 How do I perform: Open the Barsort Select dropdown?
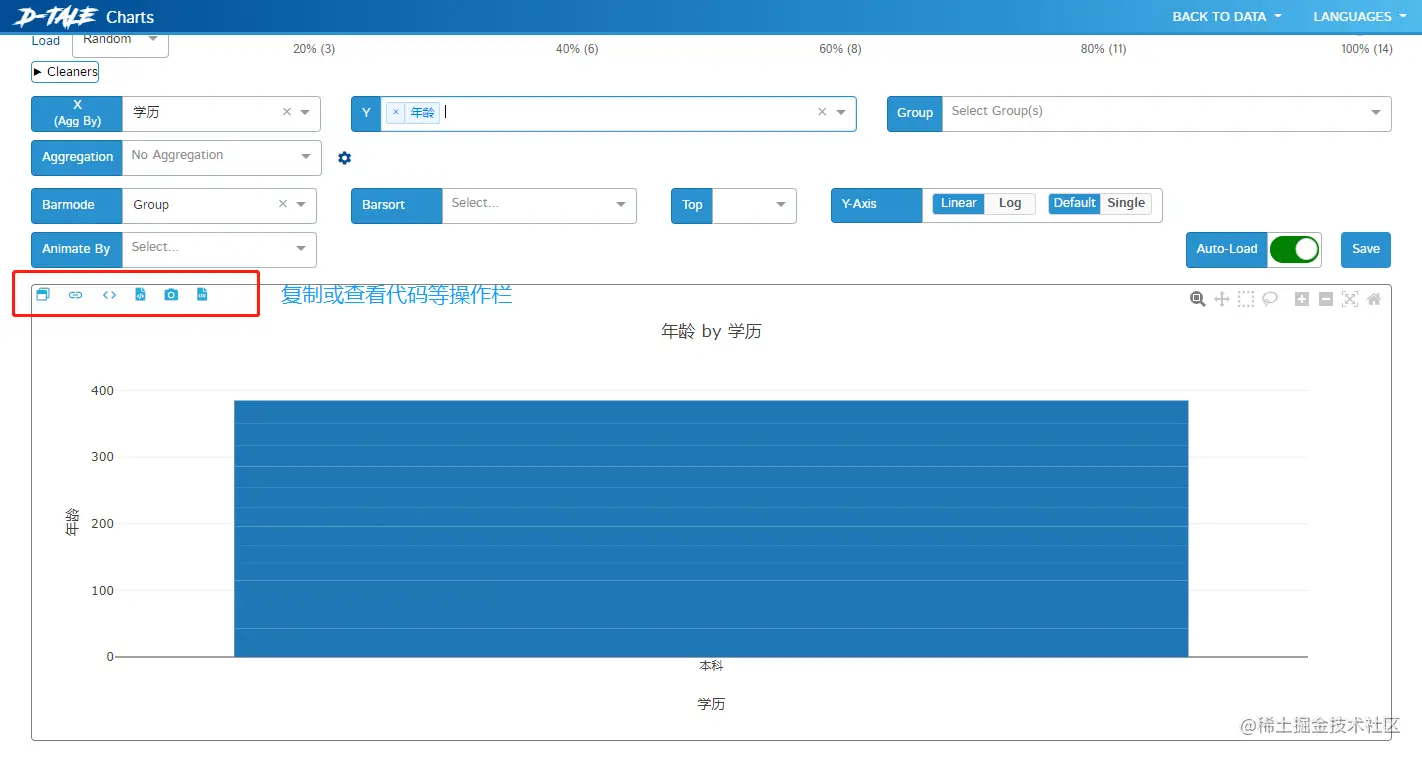[x=539, y=205]
